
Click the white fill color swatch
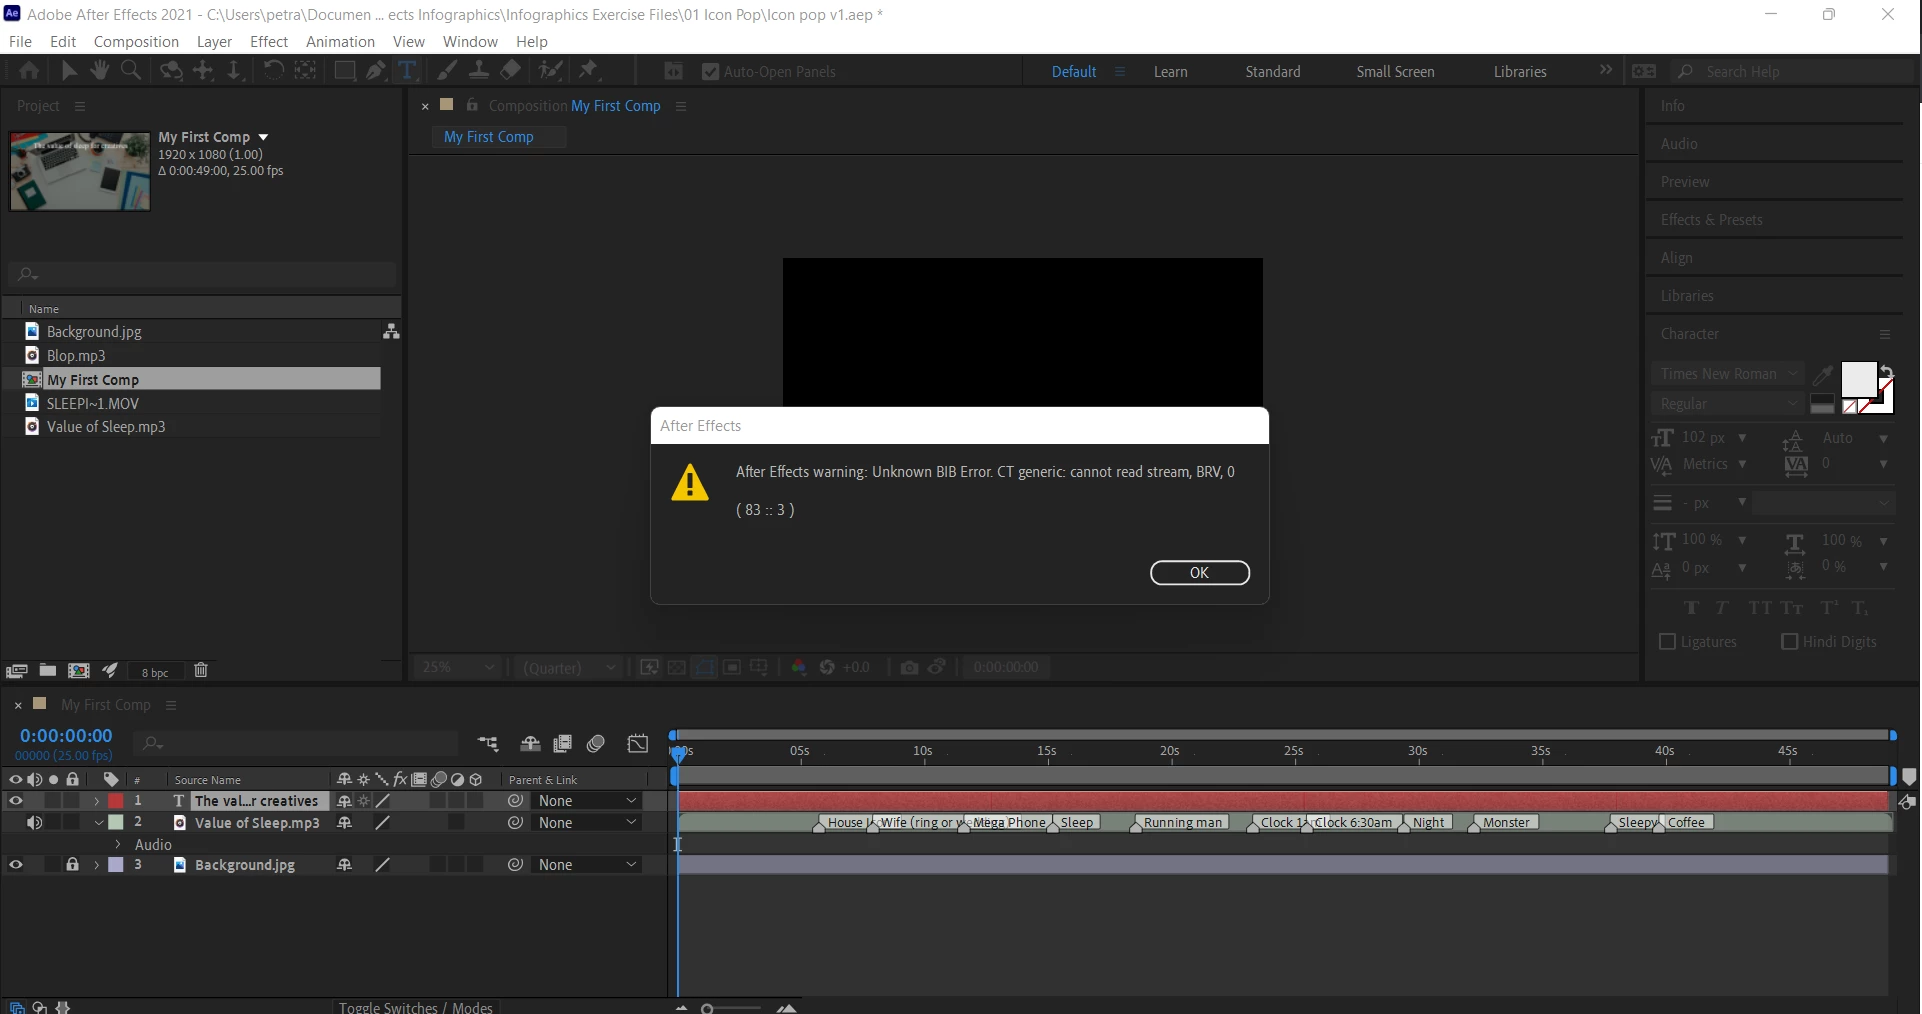pos(1859,380)
